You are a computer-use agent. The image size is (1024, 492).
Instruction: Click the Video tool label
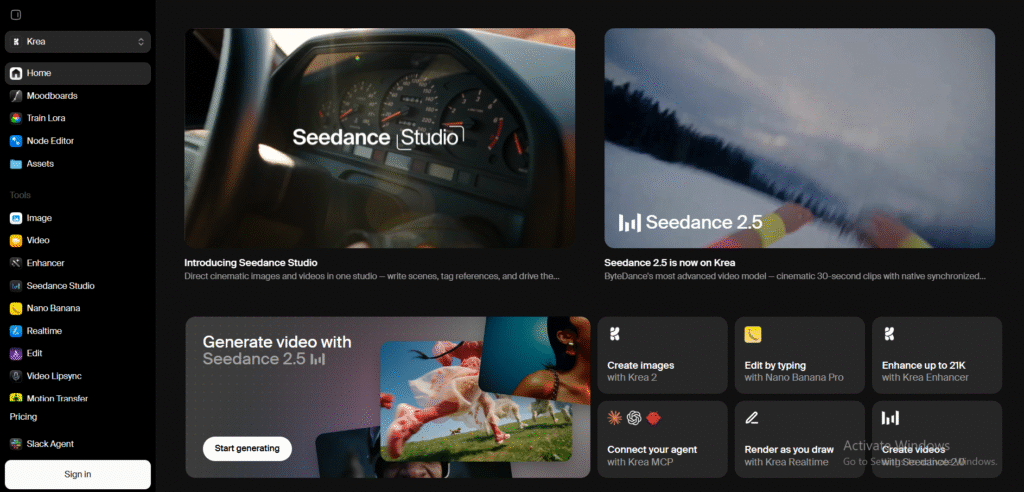38,240
